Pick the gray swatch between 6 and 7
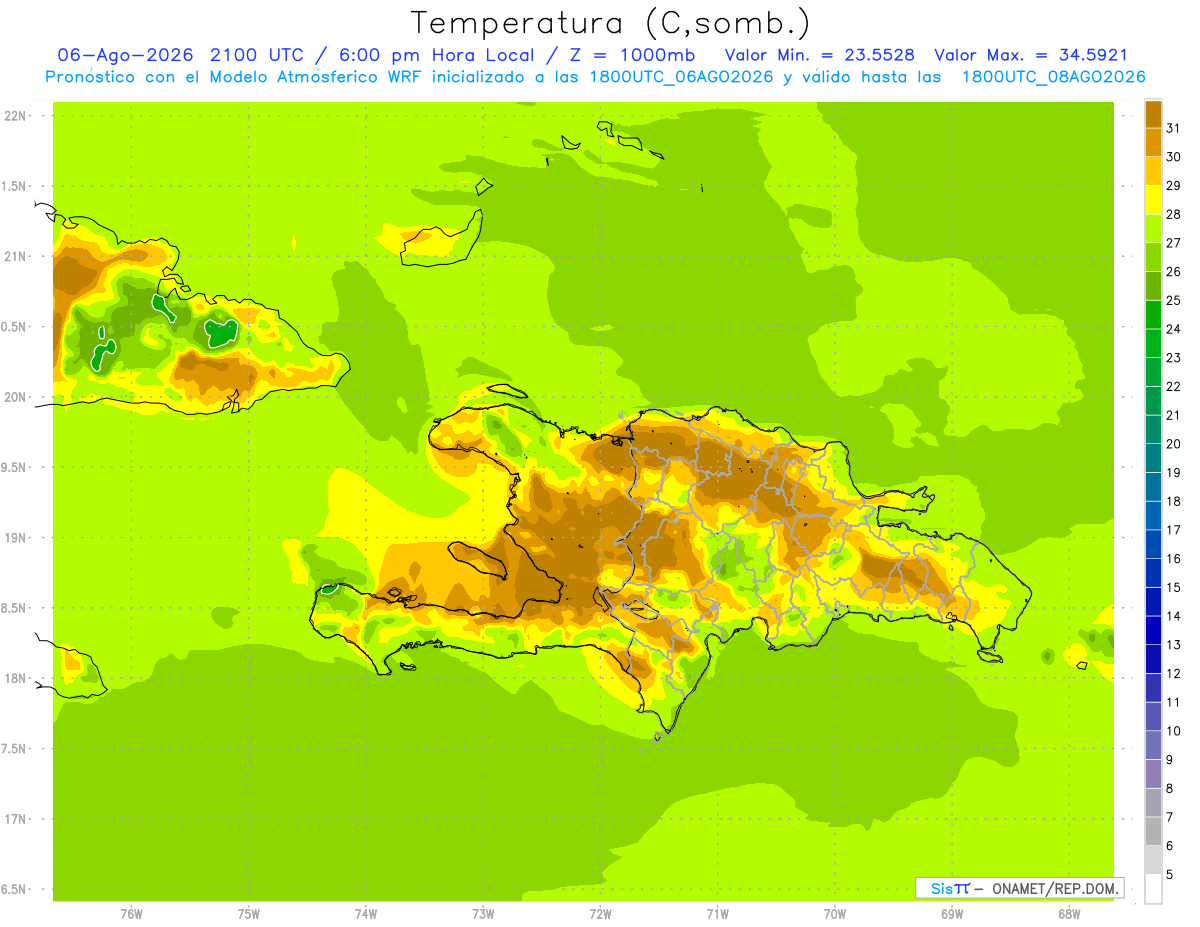The width and height of the screenshot is (1200, 927). tap(1153, 831)
